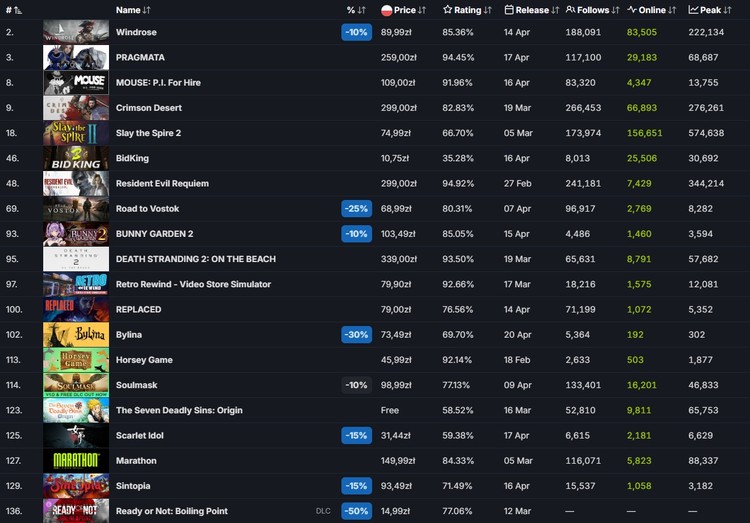This screenshot has width=750, height=523.
Task: Sort by Name column header
Action: point(133,10)
